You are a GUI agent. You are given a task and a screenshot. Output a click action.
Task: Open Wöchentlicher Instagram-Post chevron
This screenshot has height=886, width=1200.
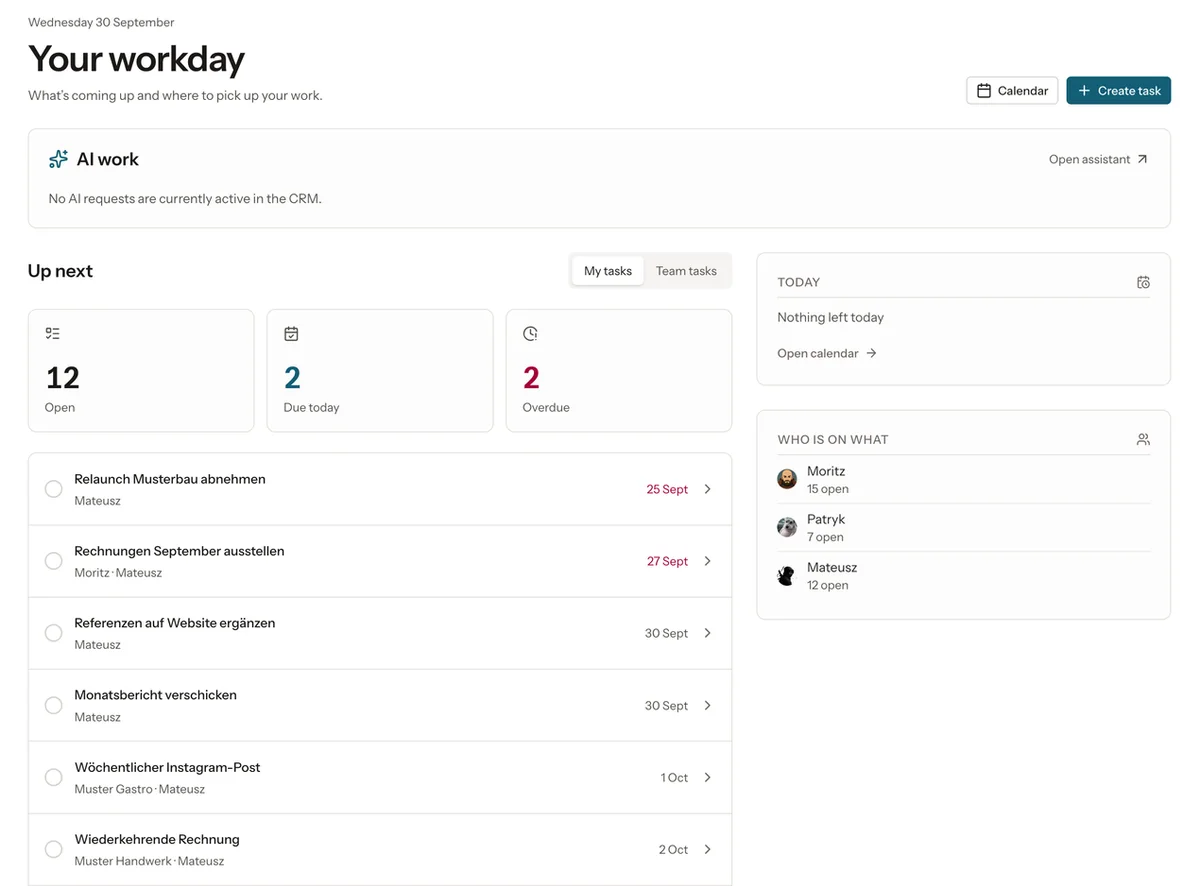click(x=707, y=777)
